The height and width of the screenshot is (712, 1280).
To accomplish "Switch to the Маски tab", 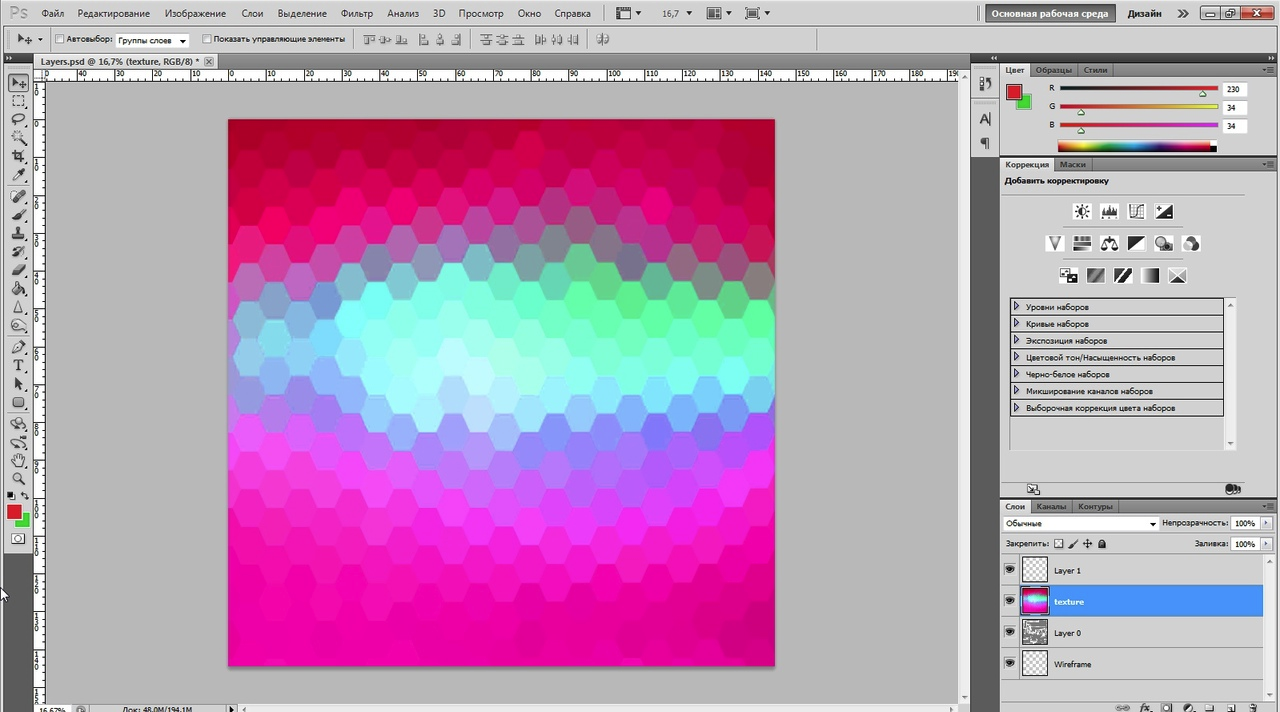I will point(1072,164).
